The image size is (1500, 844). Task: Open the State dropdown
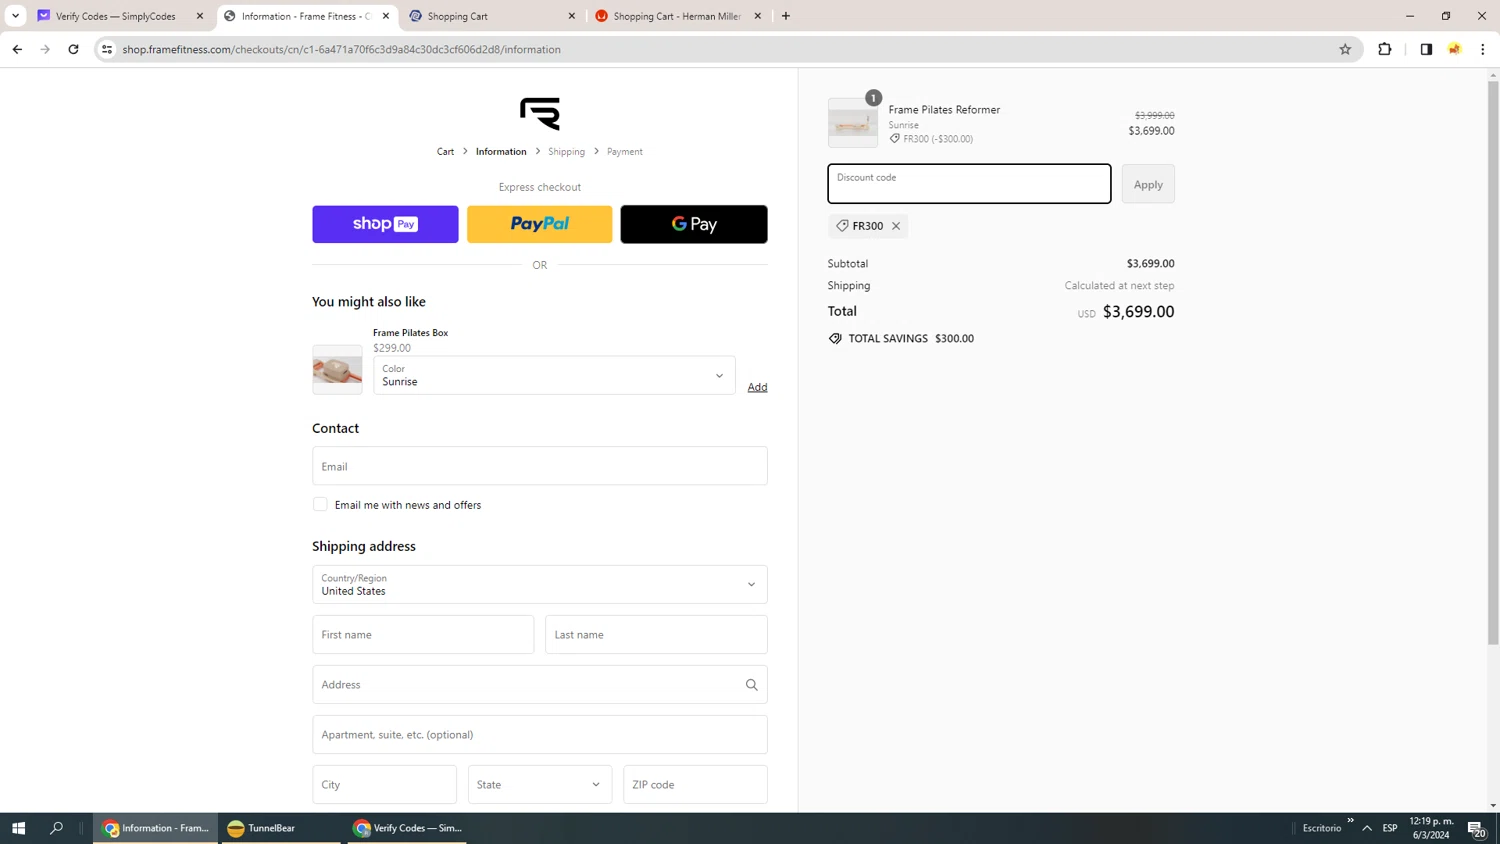pyautogui.click(x=540, y=785)
